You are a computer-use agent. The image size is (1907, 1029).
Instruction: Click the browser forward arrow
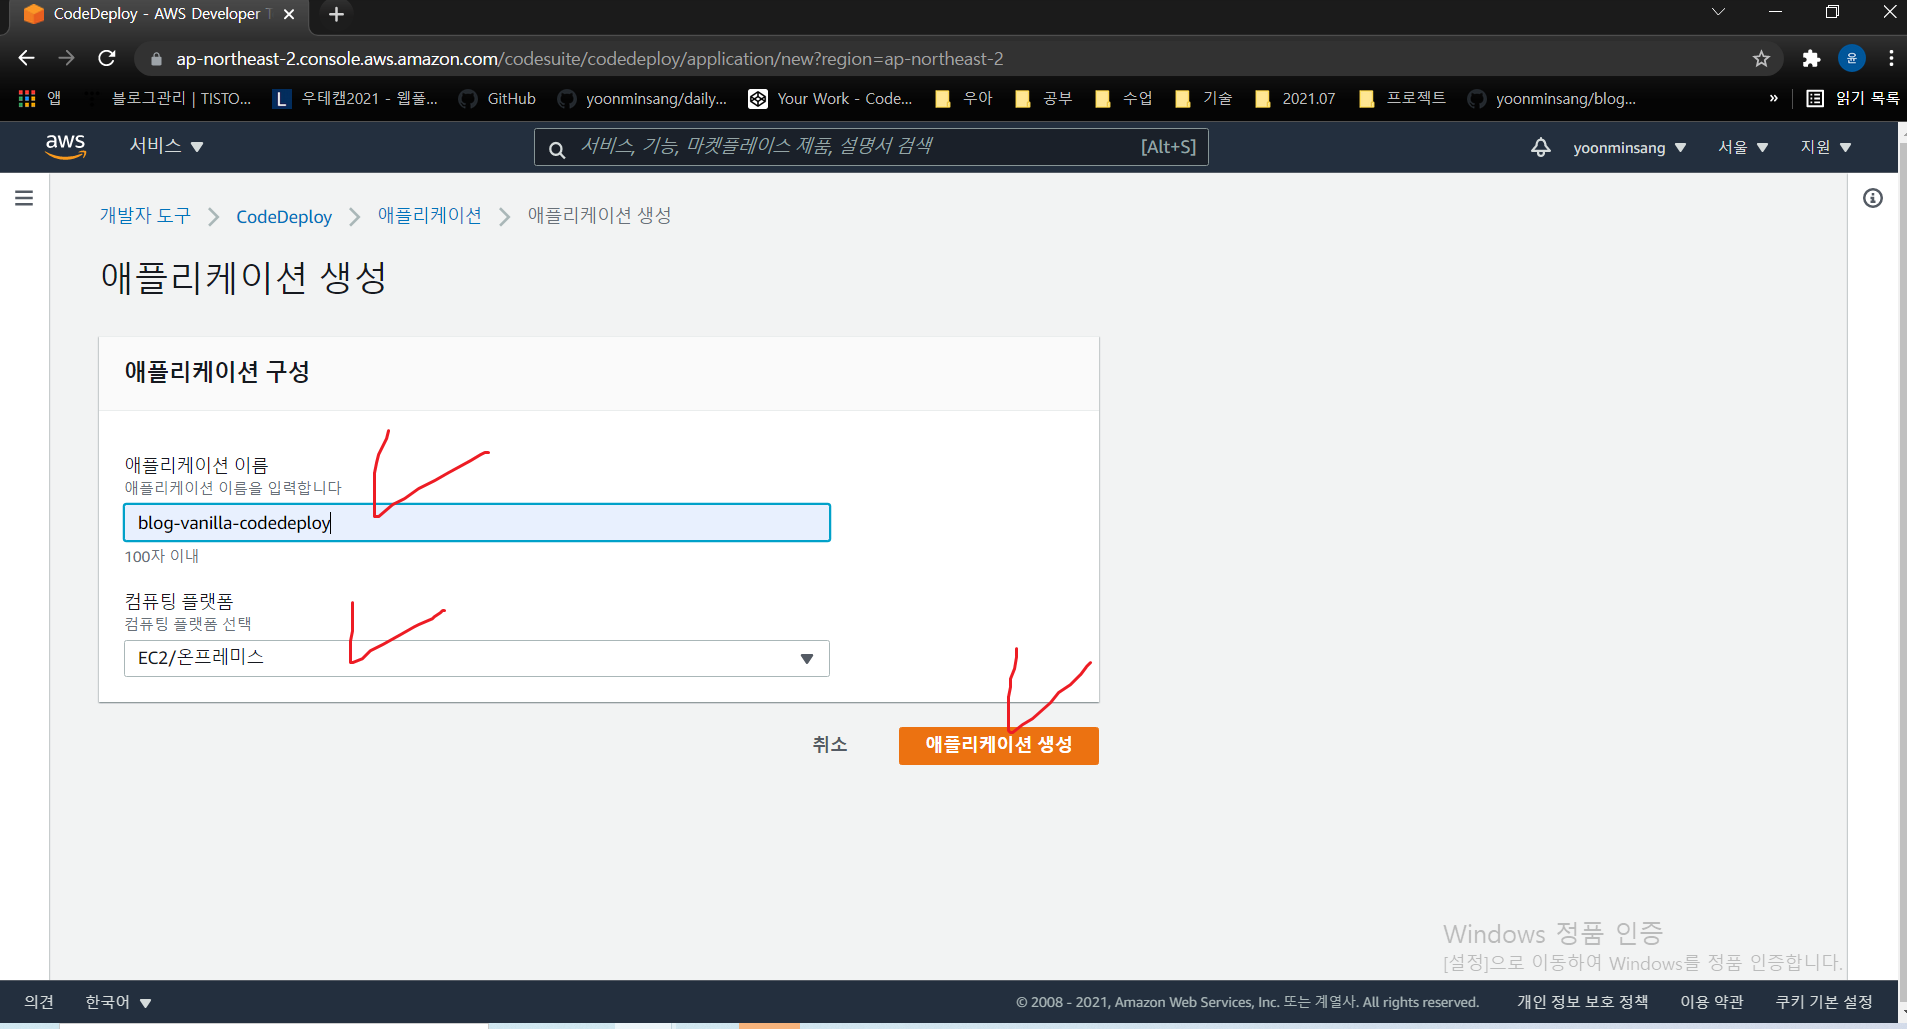(x=66, y=59)
